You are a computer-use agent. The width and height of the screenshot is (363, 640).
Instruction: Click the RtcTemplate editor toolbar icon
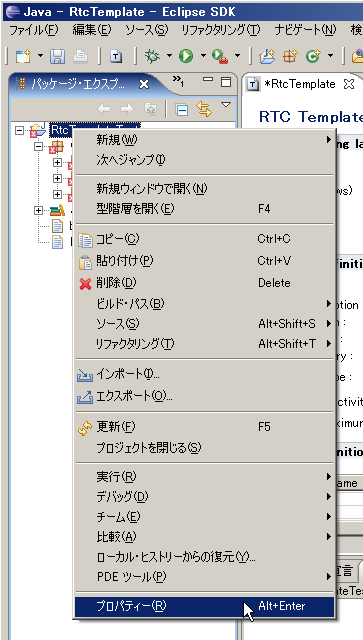tap(116, 56)
